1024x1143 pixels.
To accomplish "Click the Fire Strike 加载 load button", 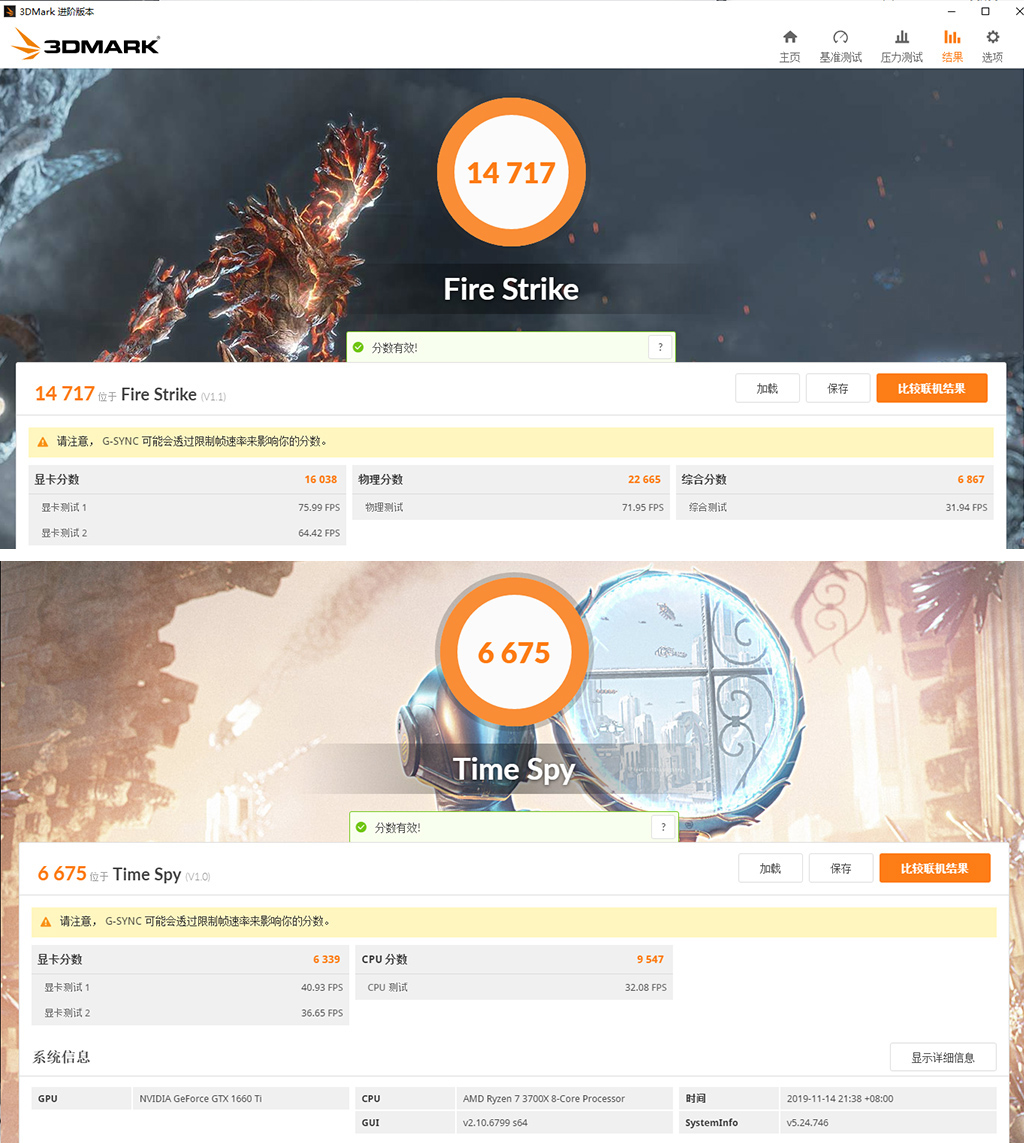I will click(767, 389).
